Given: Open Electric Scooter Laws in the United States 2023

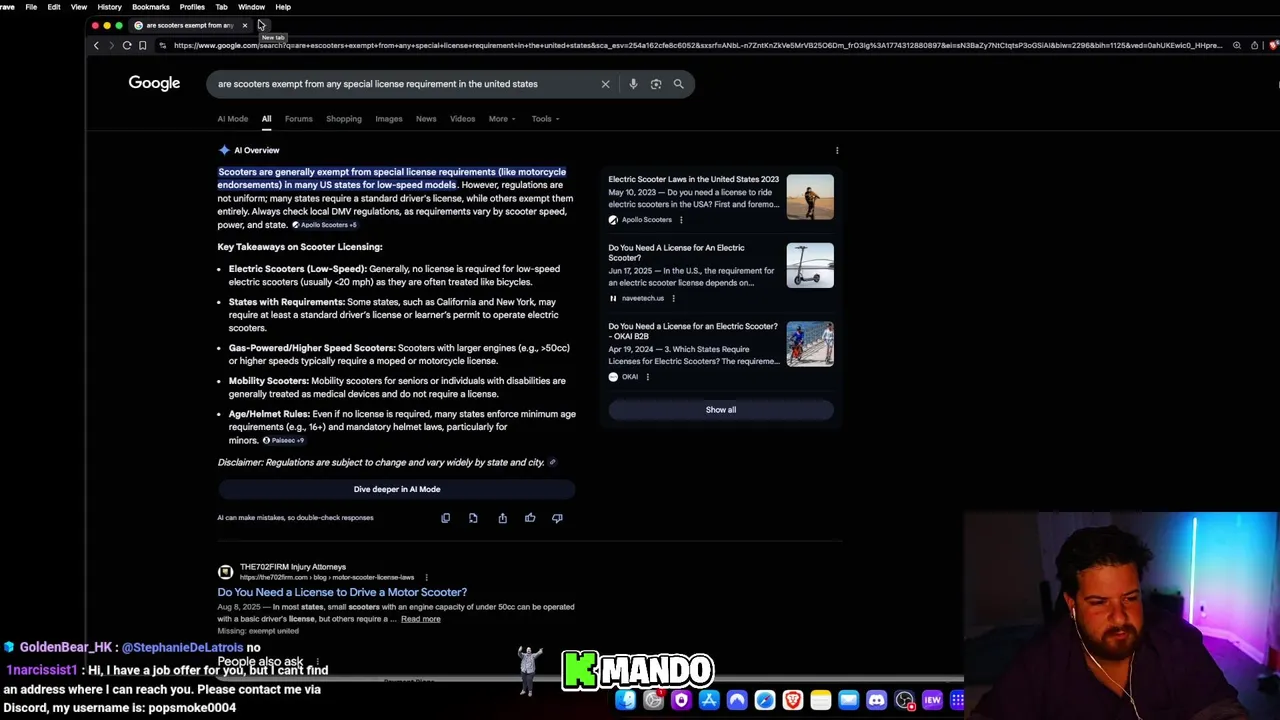Looking at the screenshot, I should coord(693,179).
